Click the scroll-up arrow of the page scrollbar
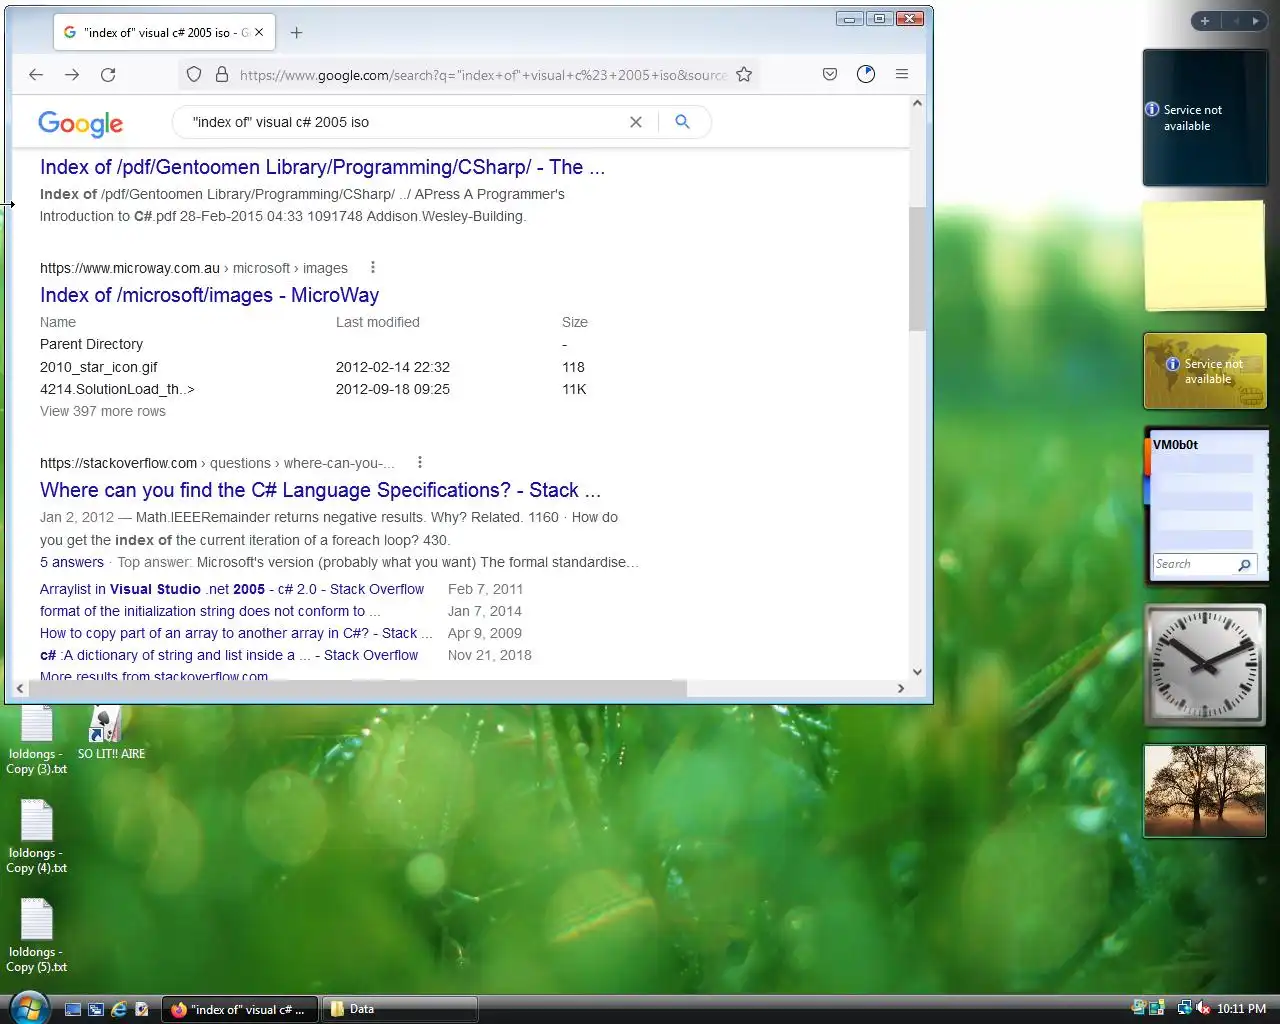 coord(917,103)
